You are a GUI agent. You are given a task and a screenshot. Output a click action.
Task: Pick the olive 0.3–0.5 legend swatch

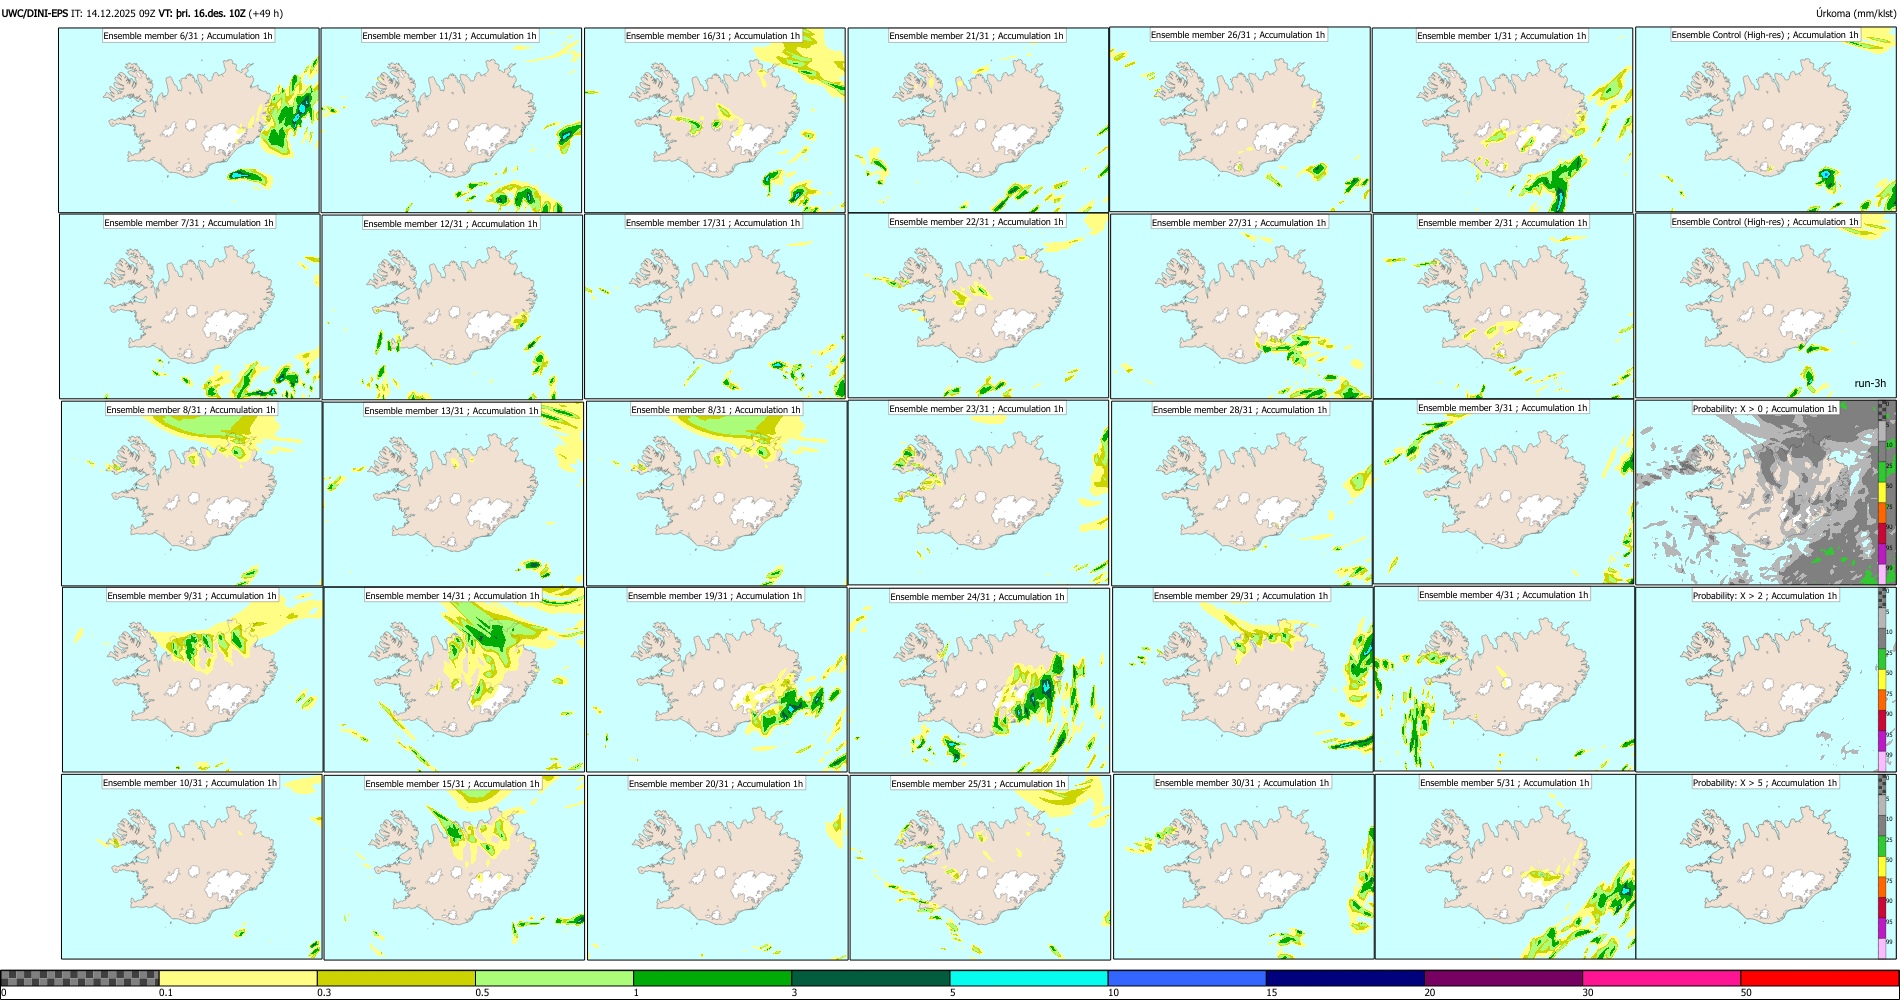(x=396, y=978)
